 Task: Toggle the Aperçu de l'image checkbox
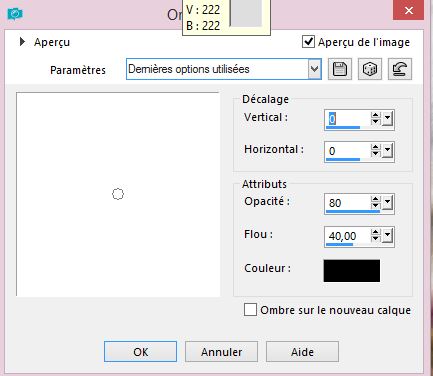tap(308, 42)
